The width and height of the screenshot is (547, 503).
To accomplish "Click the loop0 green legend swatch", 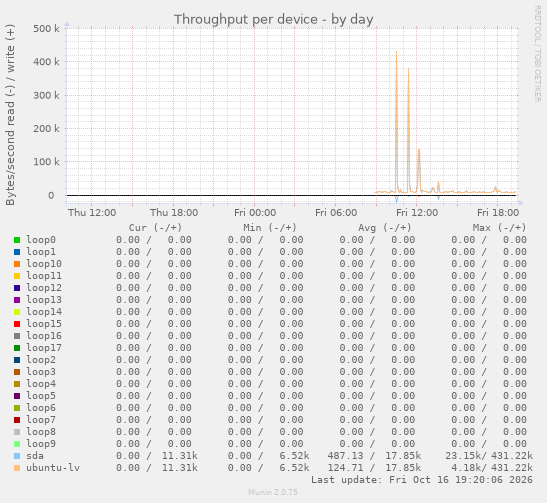I will click(x=17, y=240).
